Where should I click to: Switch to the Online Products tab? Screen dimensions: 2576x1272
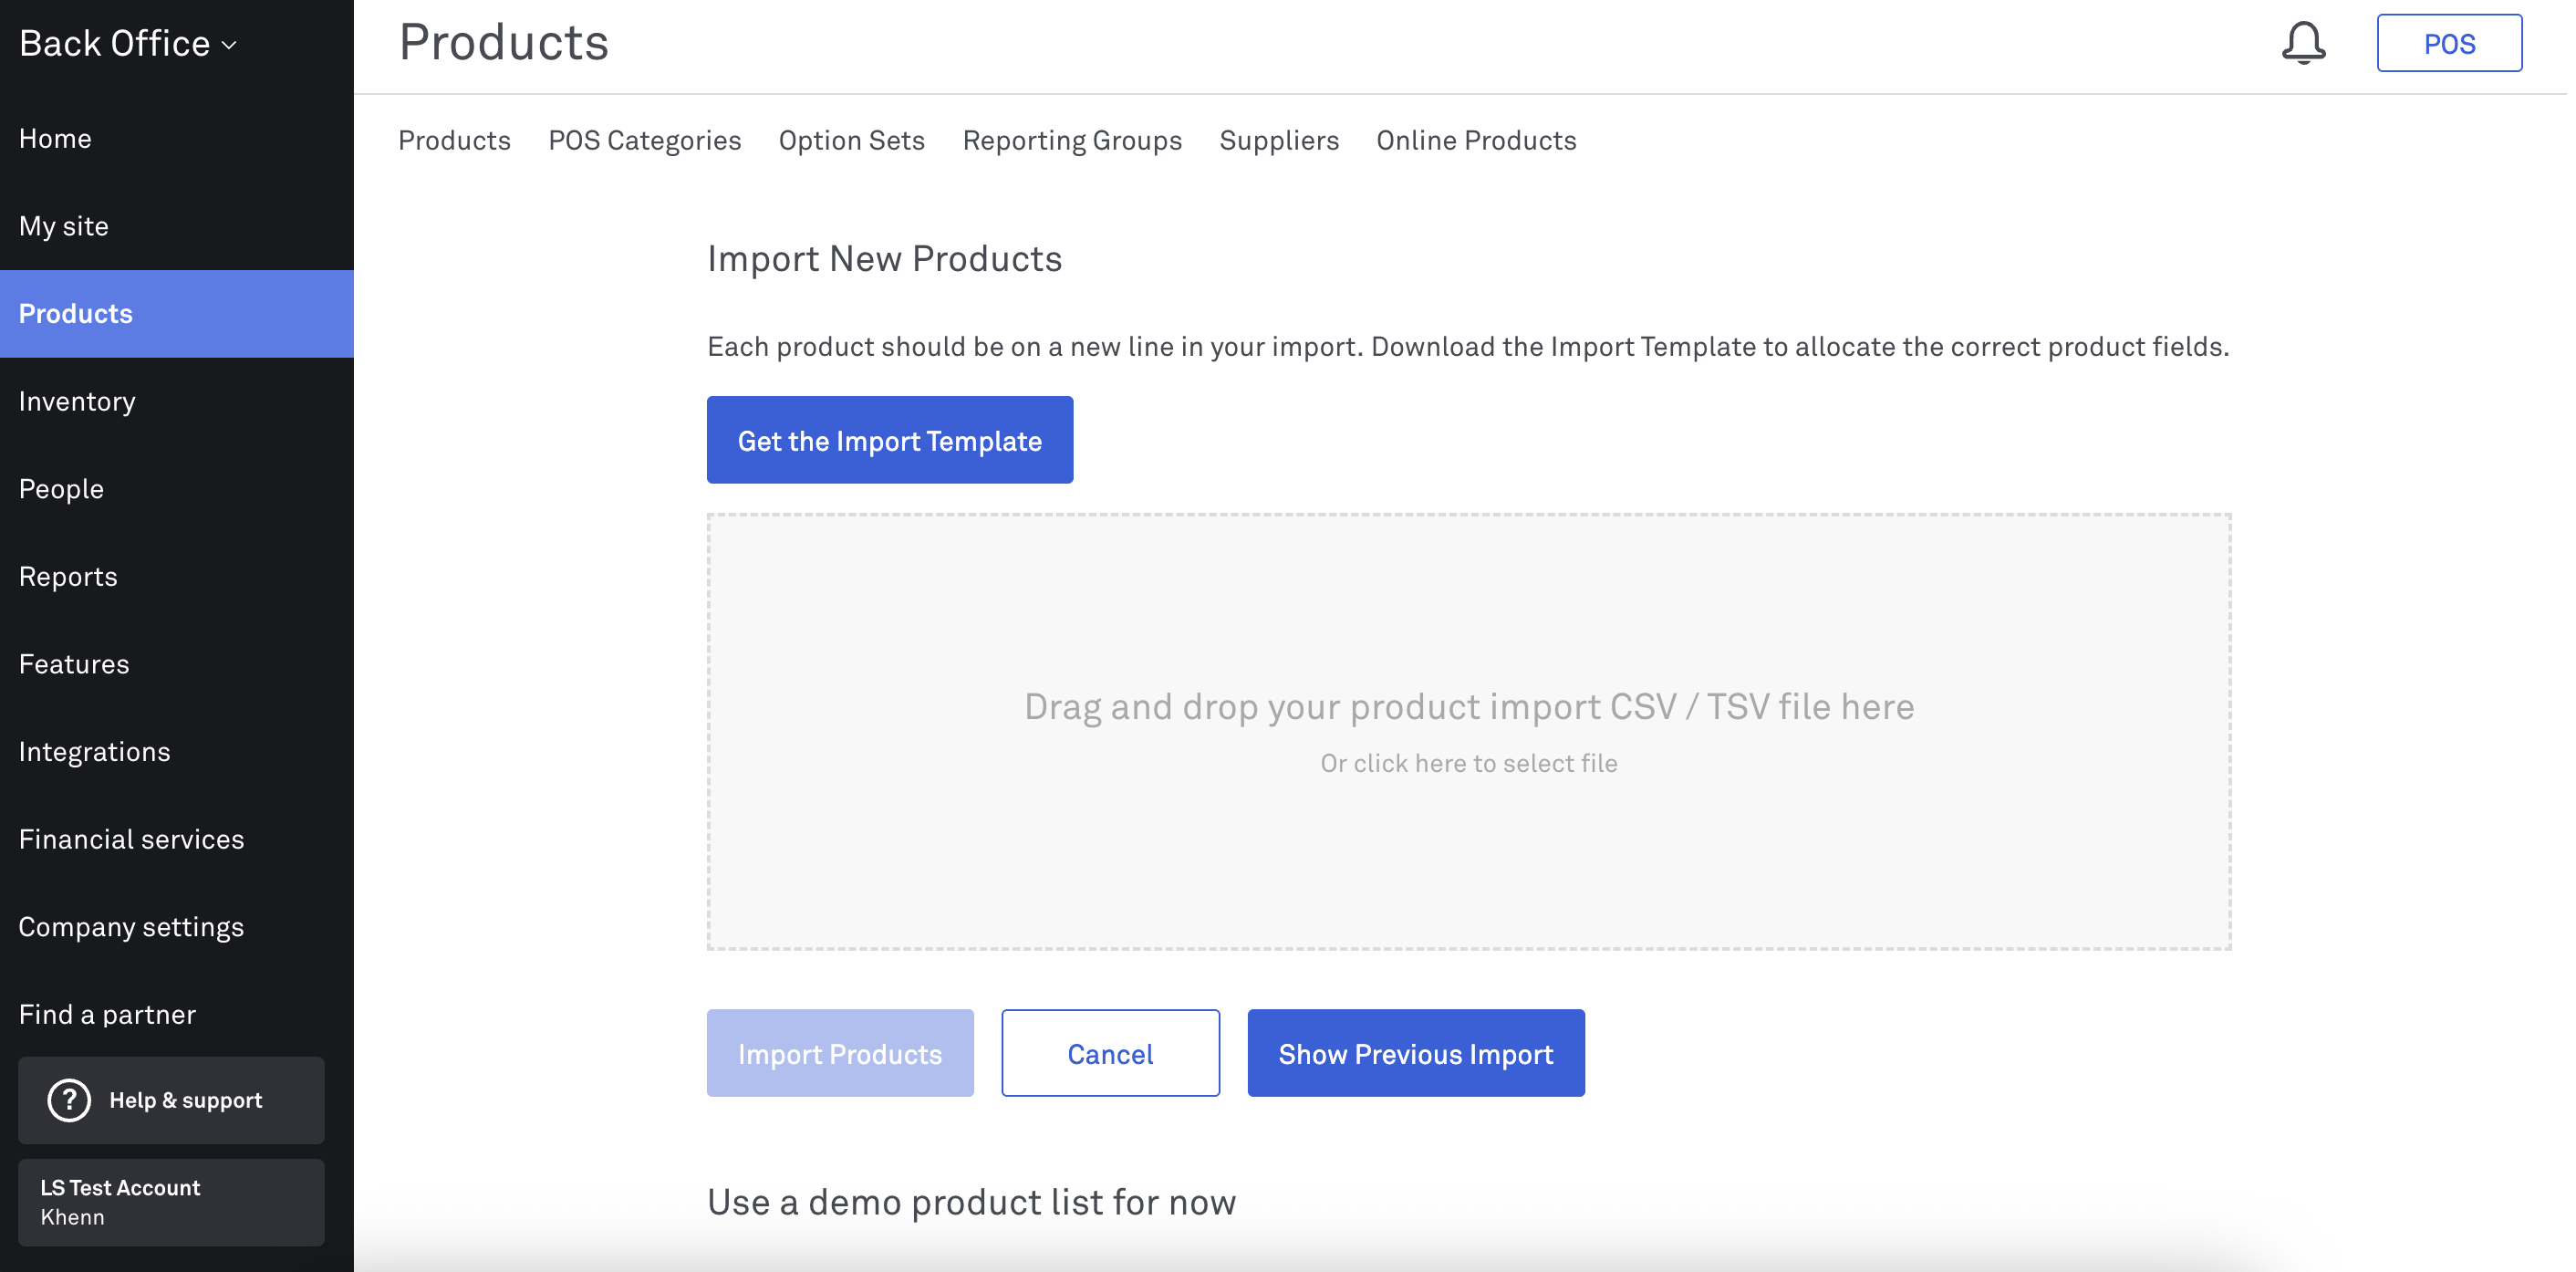(1476, 140)
